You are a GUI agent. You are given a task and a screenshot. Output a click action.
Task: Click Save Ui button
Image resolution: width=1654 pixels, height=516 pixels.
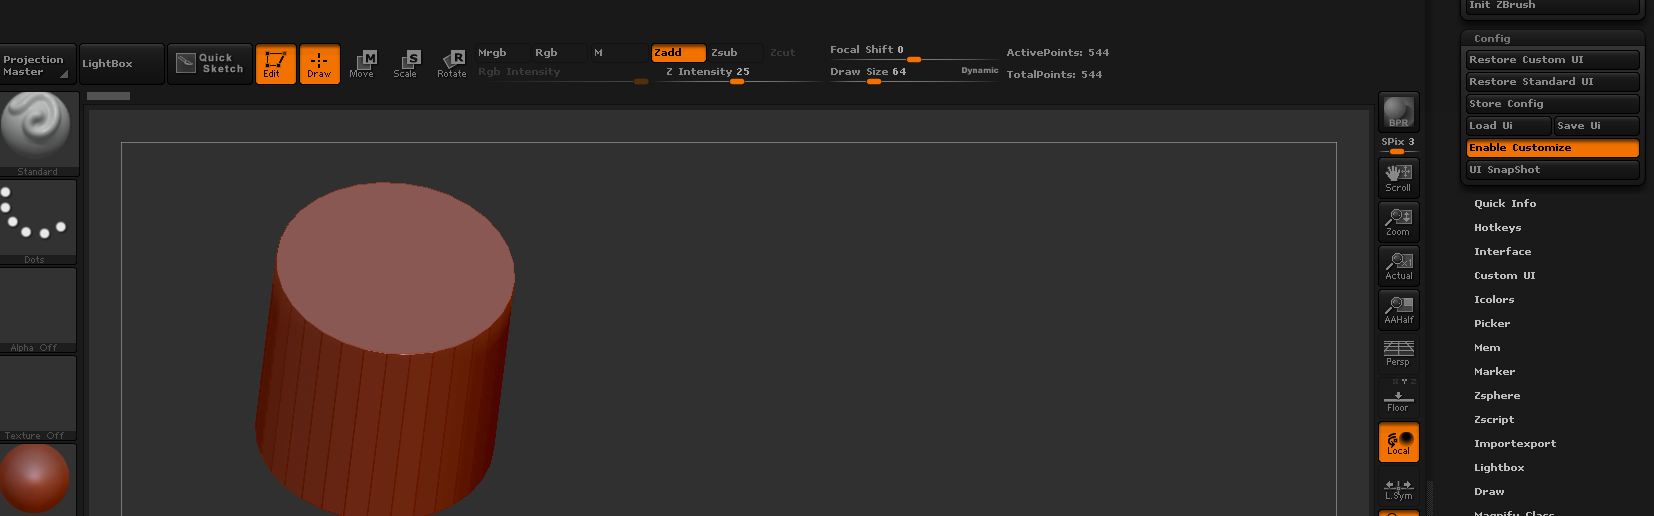pyautogui.click(x=1596, y=126)
